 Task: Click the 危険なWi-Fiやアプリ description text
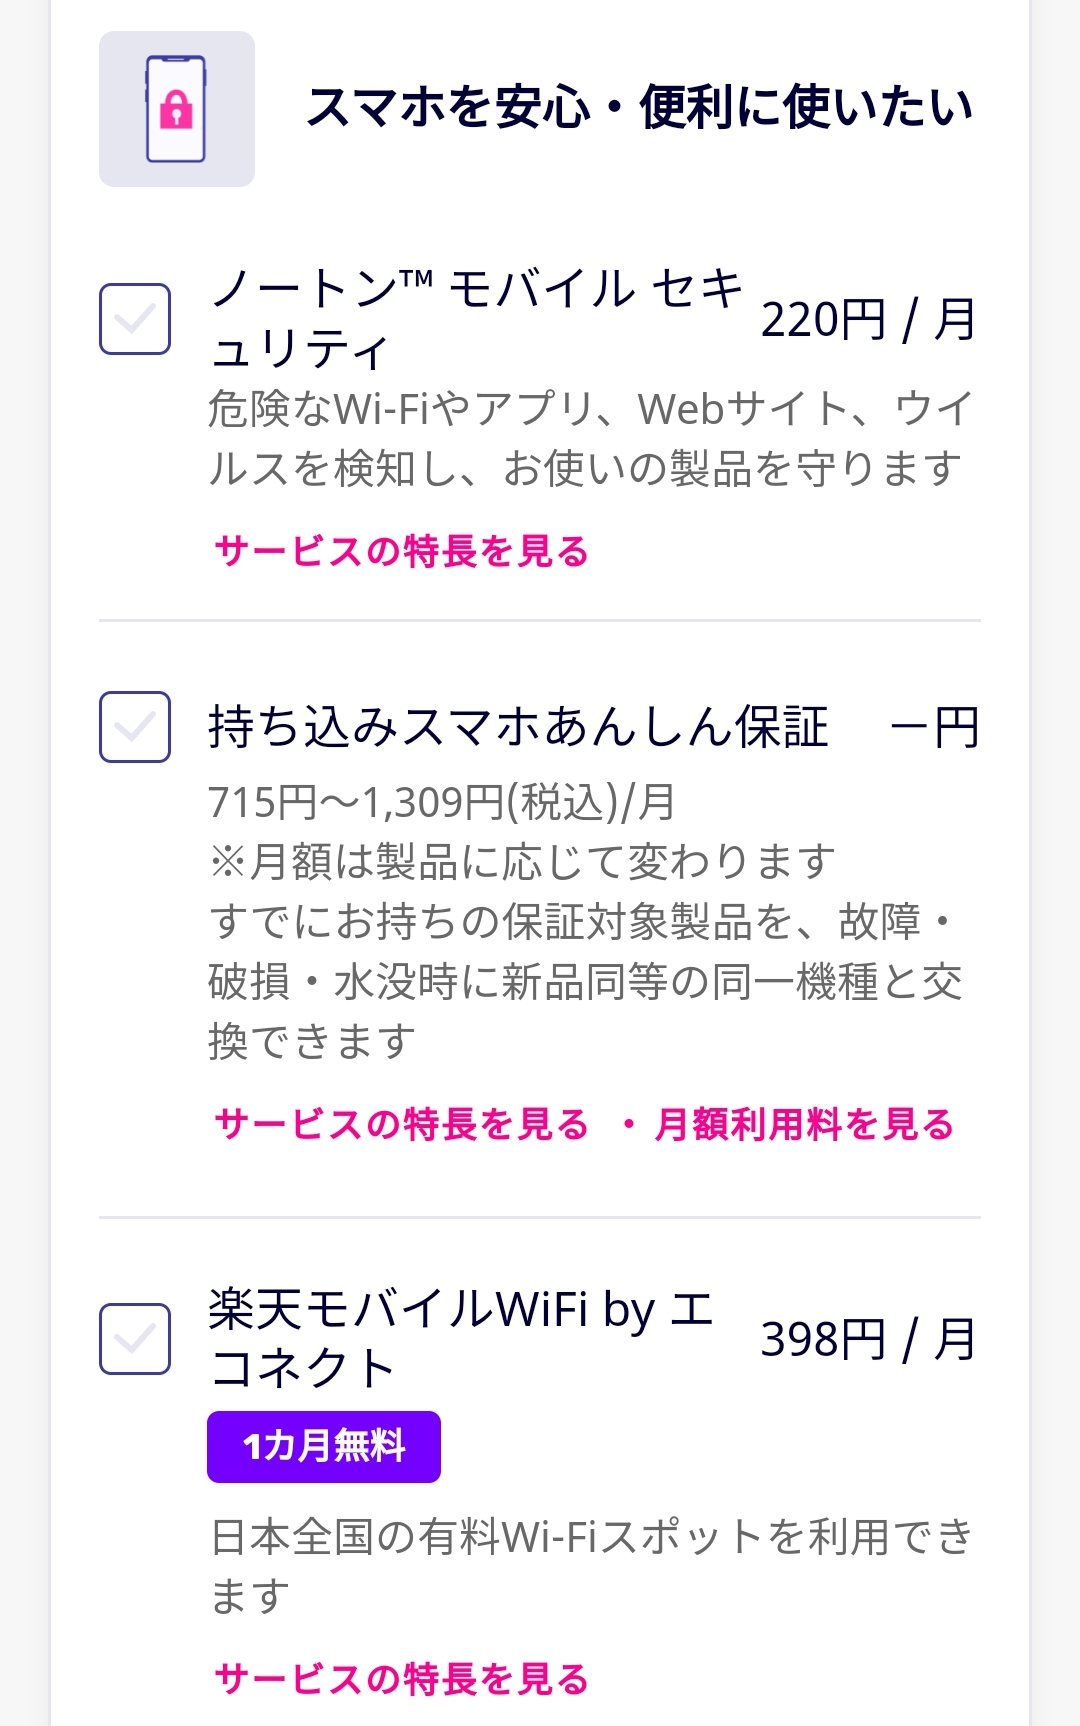[x=591, y=438]
